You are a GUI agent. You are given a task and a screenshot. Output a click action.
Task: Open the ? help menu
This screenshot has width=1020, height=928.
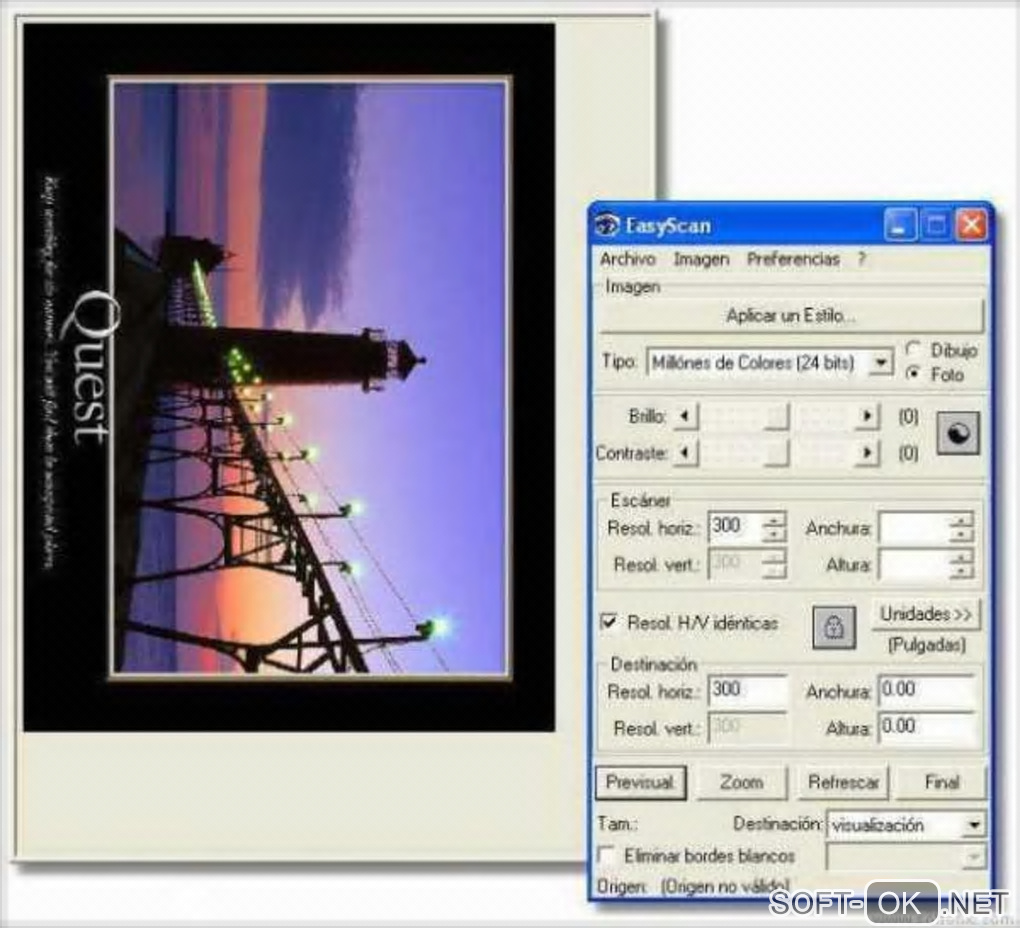pos(861,259)
